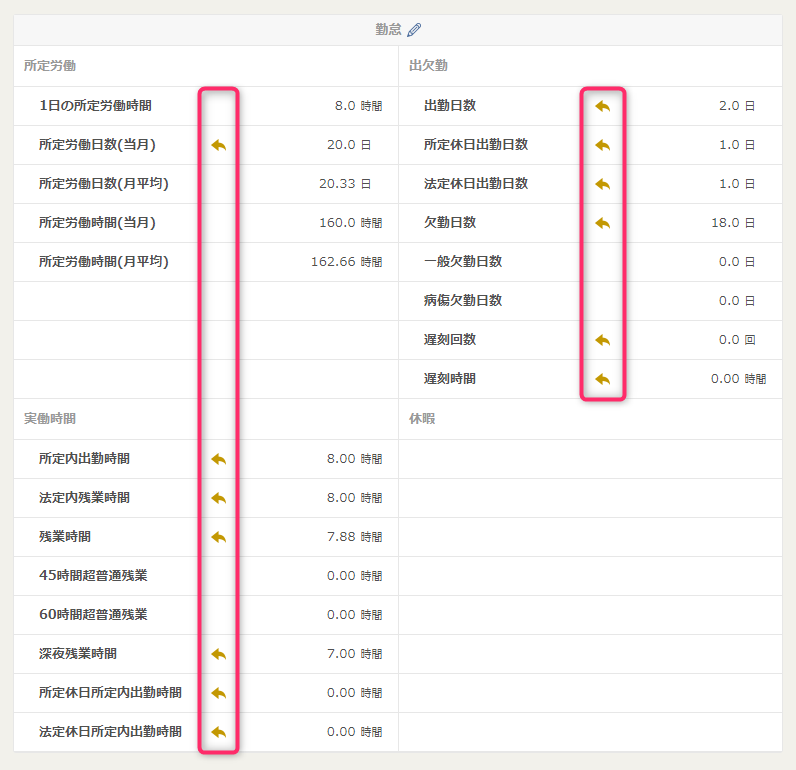This screenshot has width=796, height=770.
Task: Click the undo arrow next to 欠勤日数
Action: tap(602, 223)
